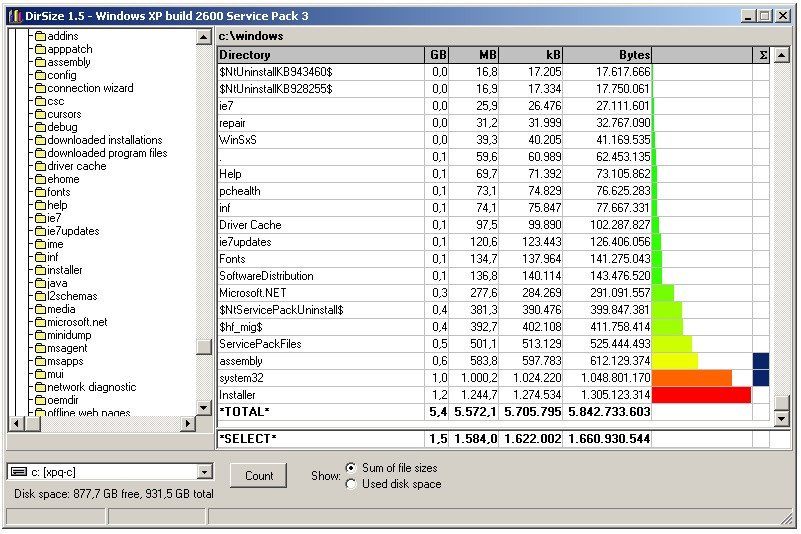The height and width of the screenshot is (534, 801).
Task: Select the microsoft.net tree item
Action: [x=77, y=322]
